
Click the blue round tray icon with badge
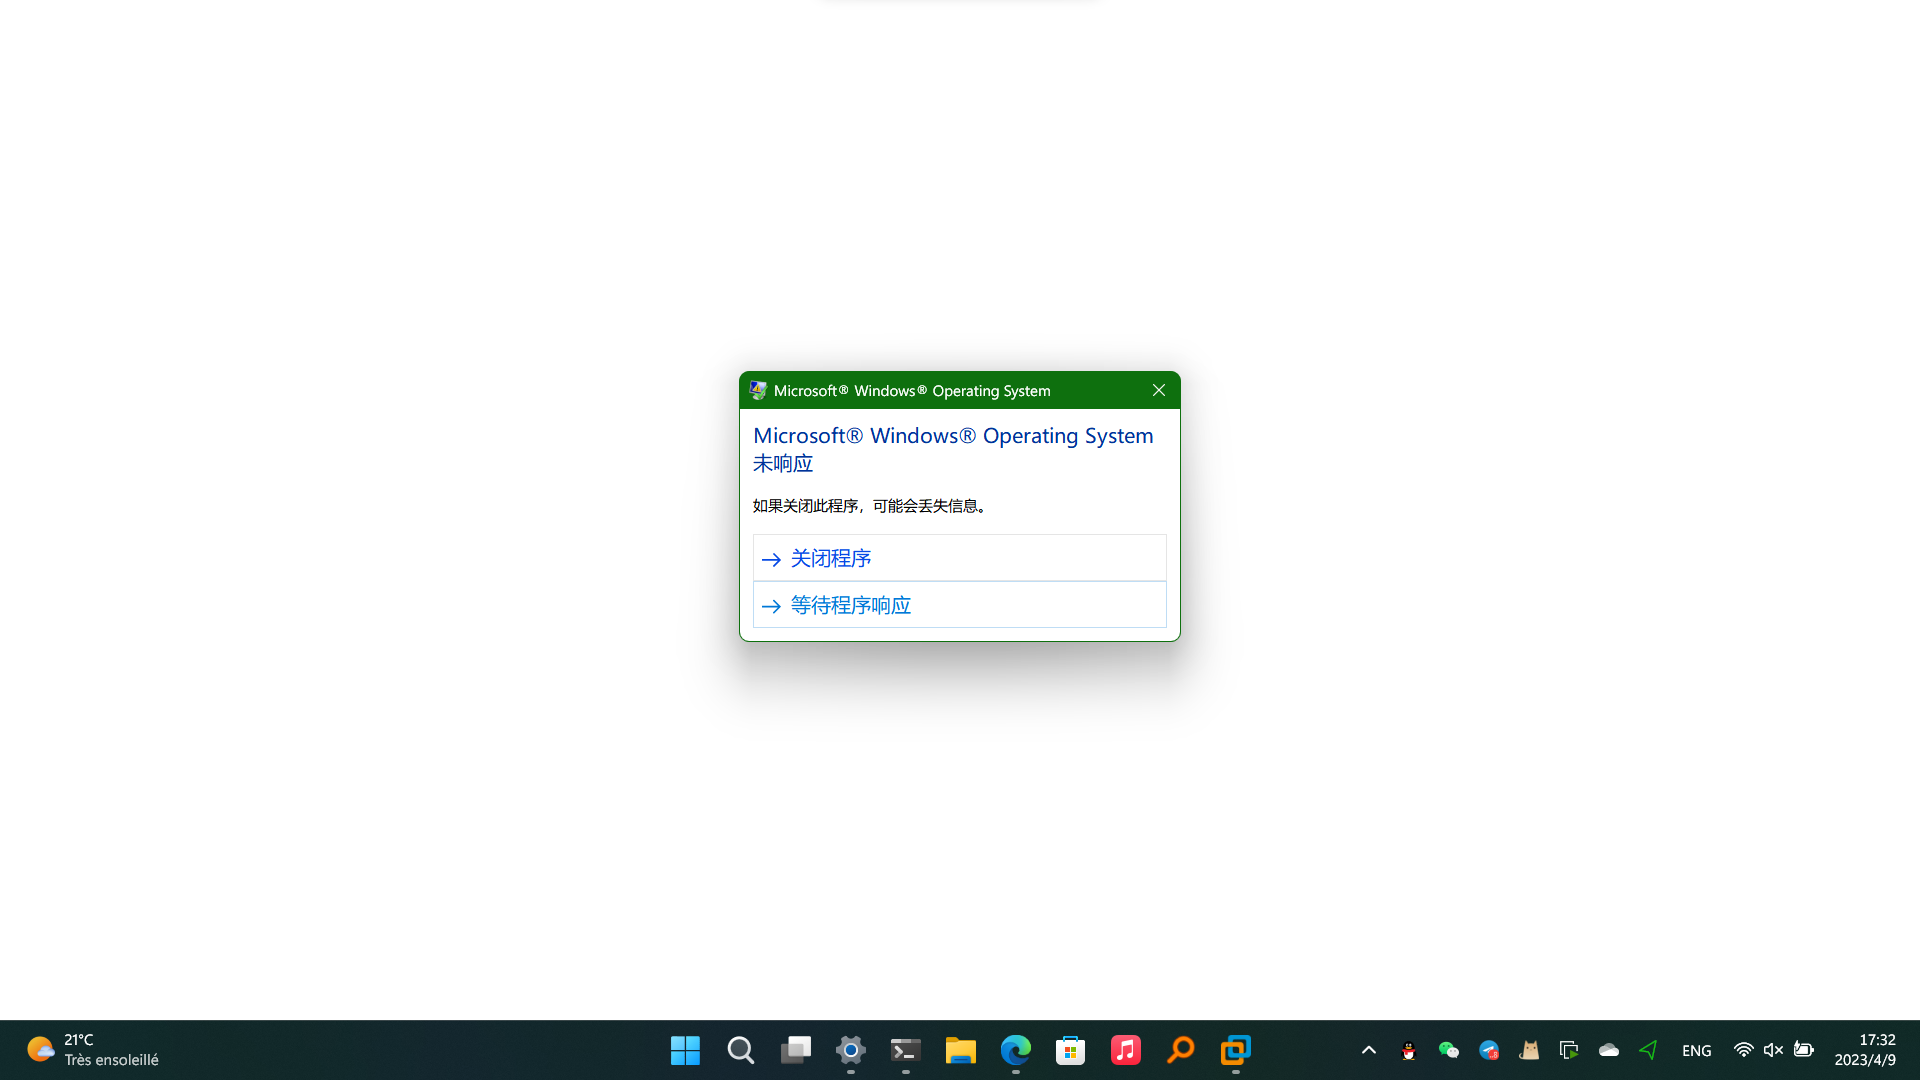point(1489,1050)
